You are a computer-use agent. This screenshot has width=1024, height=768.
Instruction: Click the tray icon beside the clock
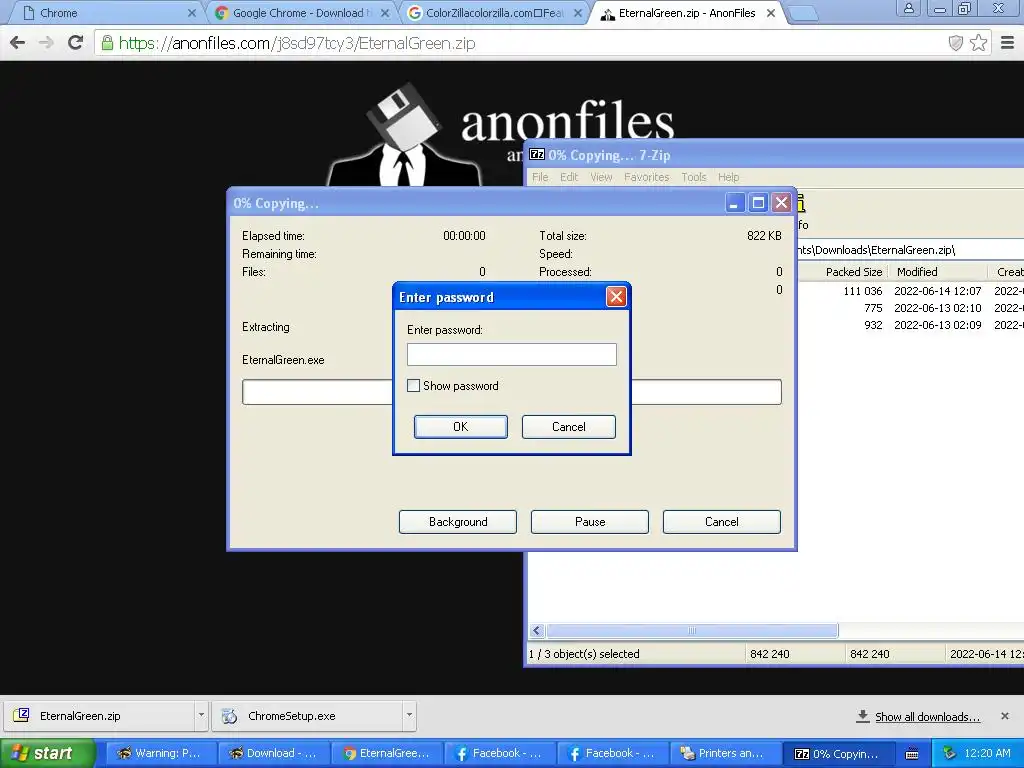pyautogui.click(x=950, y=753)
